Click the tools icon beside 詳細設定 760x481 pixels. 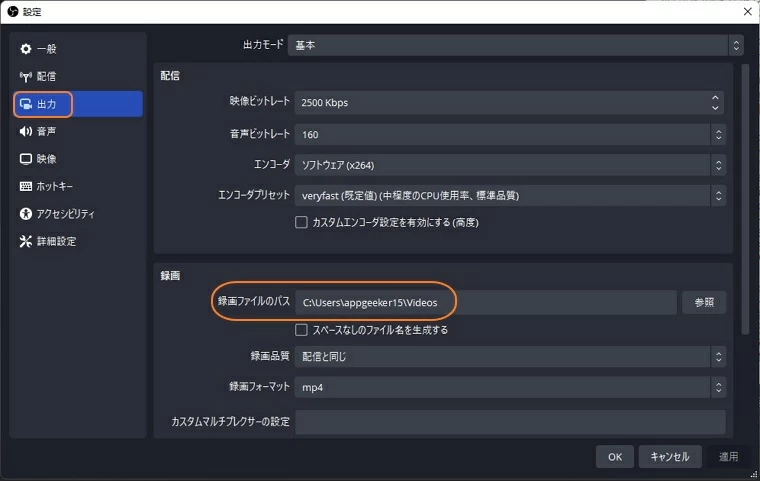(x=26, y=241)
